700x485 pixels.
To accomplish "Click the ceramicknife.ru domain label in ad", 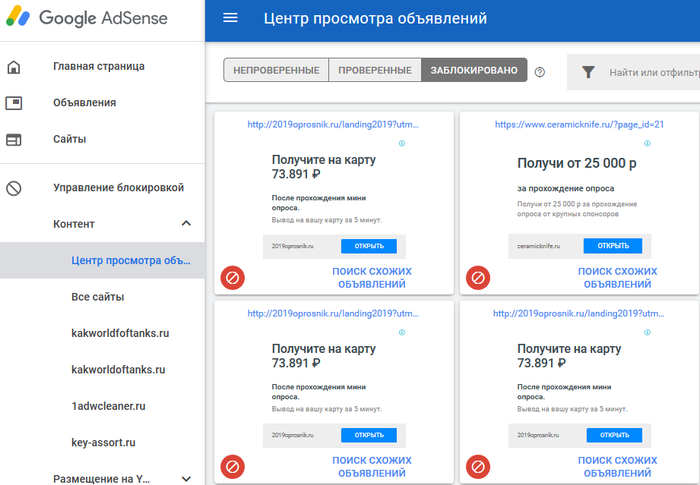I will [x=538, y=246].
